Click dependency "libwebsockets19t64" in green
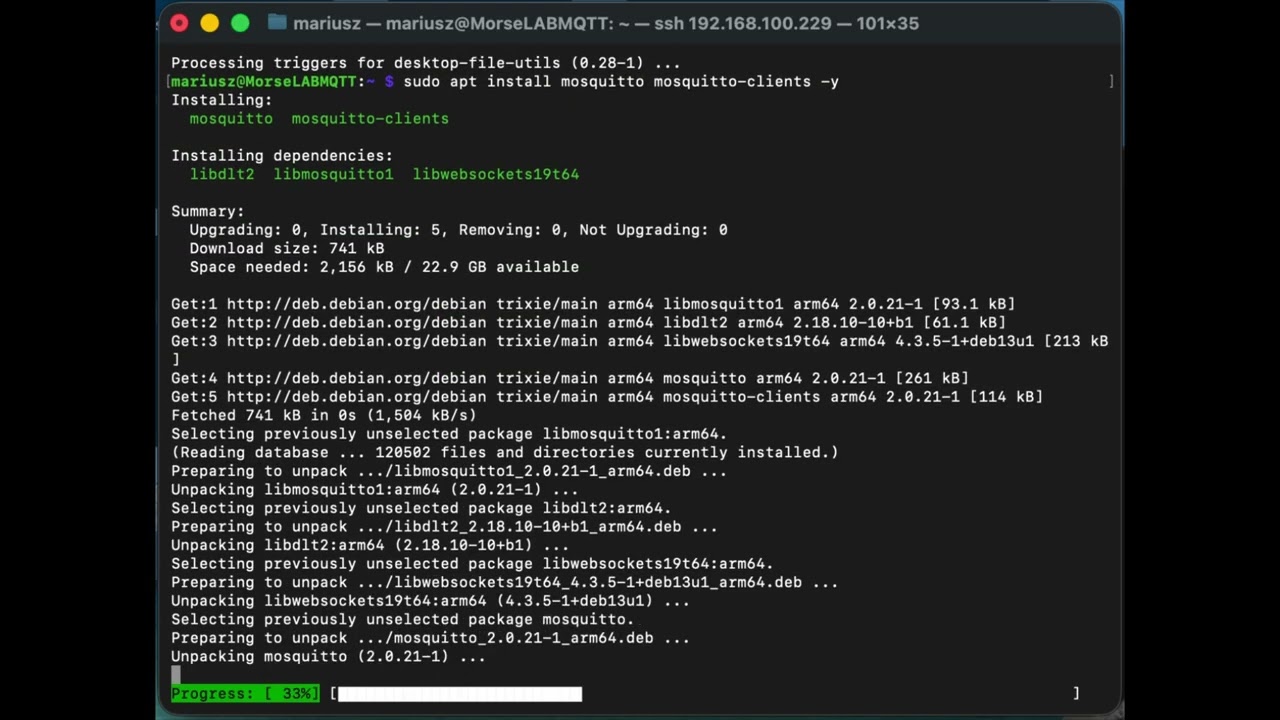 pos(496,174)
